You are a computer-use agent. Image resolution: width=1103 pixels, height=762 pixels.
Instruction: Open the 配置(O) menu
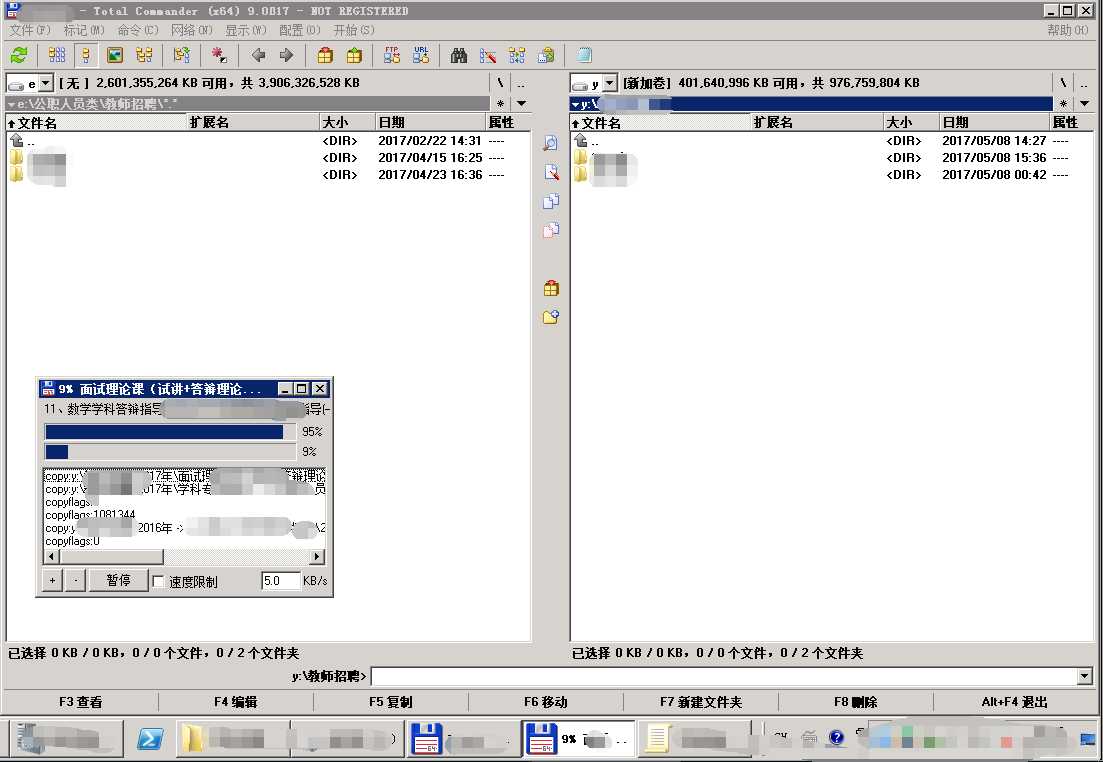[300, 30]
